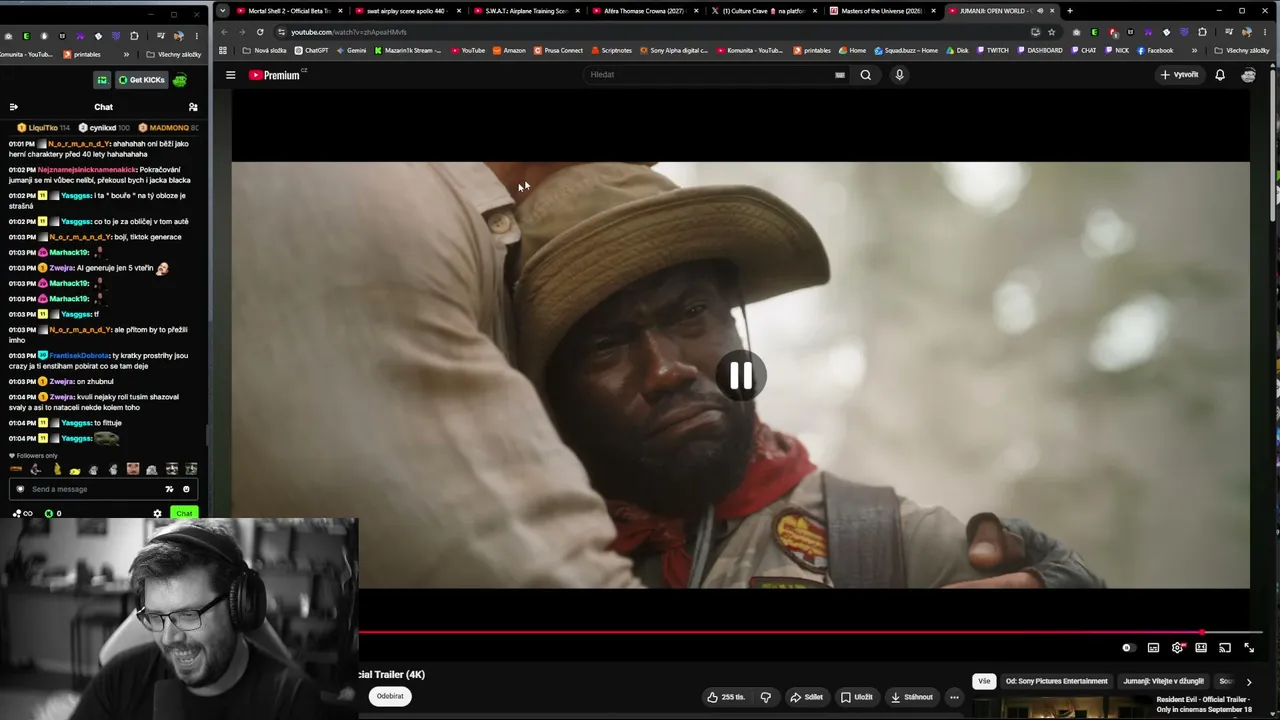Switch to the swat airplay scene tab
Viewport: 1280px width, 720px height.
tap(406, 11)
